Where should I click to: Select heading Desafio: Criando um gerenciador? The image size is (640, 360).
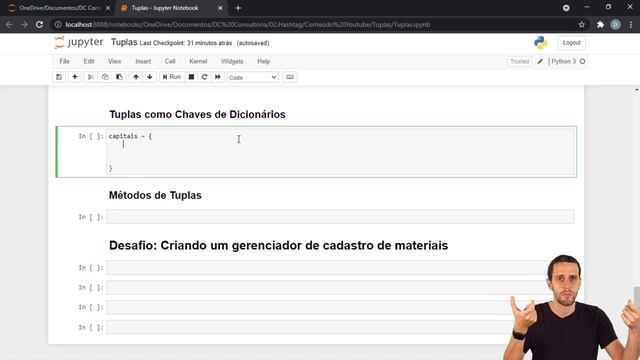click(x=278, y=245)
